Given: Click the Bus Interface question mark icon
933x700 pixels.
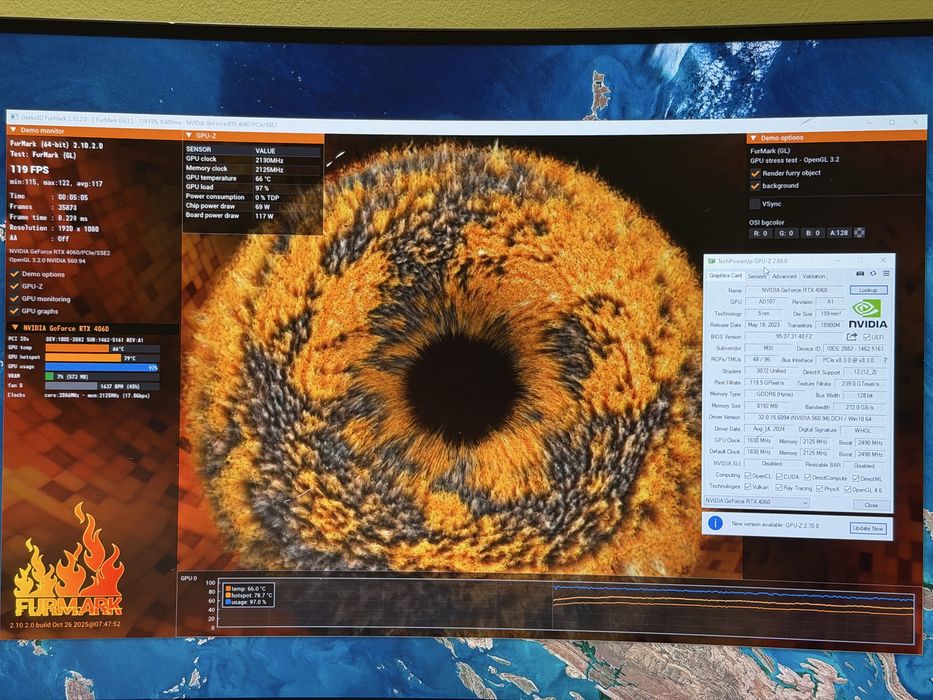Looking at the screenshot, I should (885, 361).
